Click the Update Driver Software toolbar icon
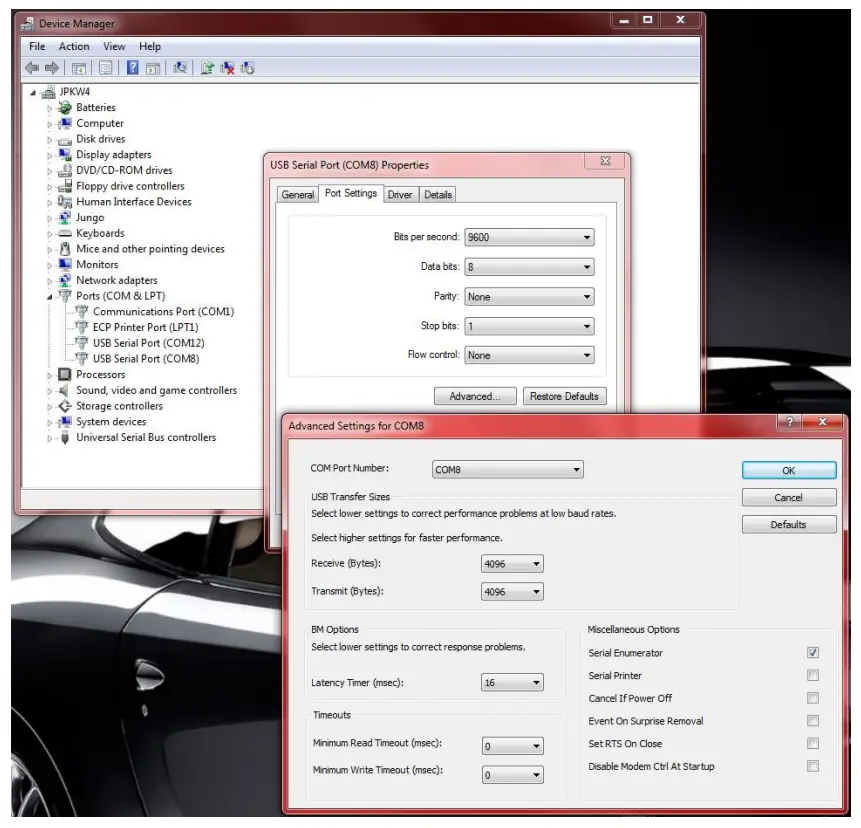Viewport: 861px width, 828px height. [x=207, y=68]
